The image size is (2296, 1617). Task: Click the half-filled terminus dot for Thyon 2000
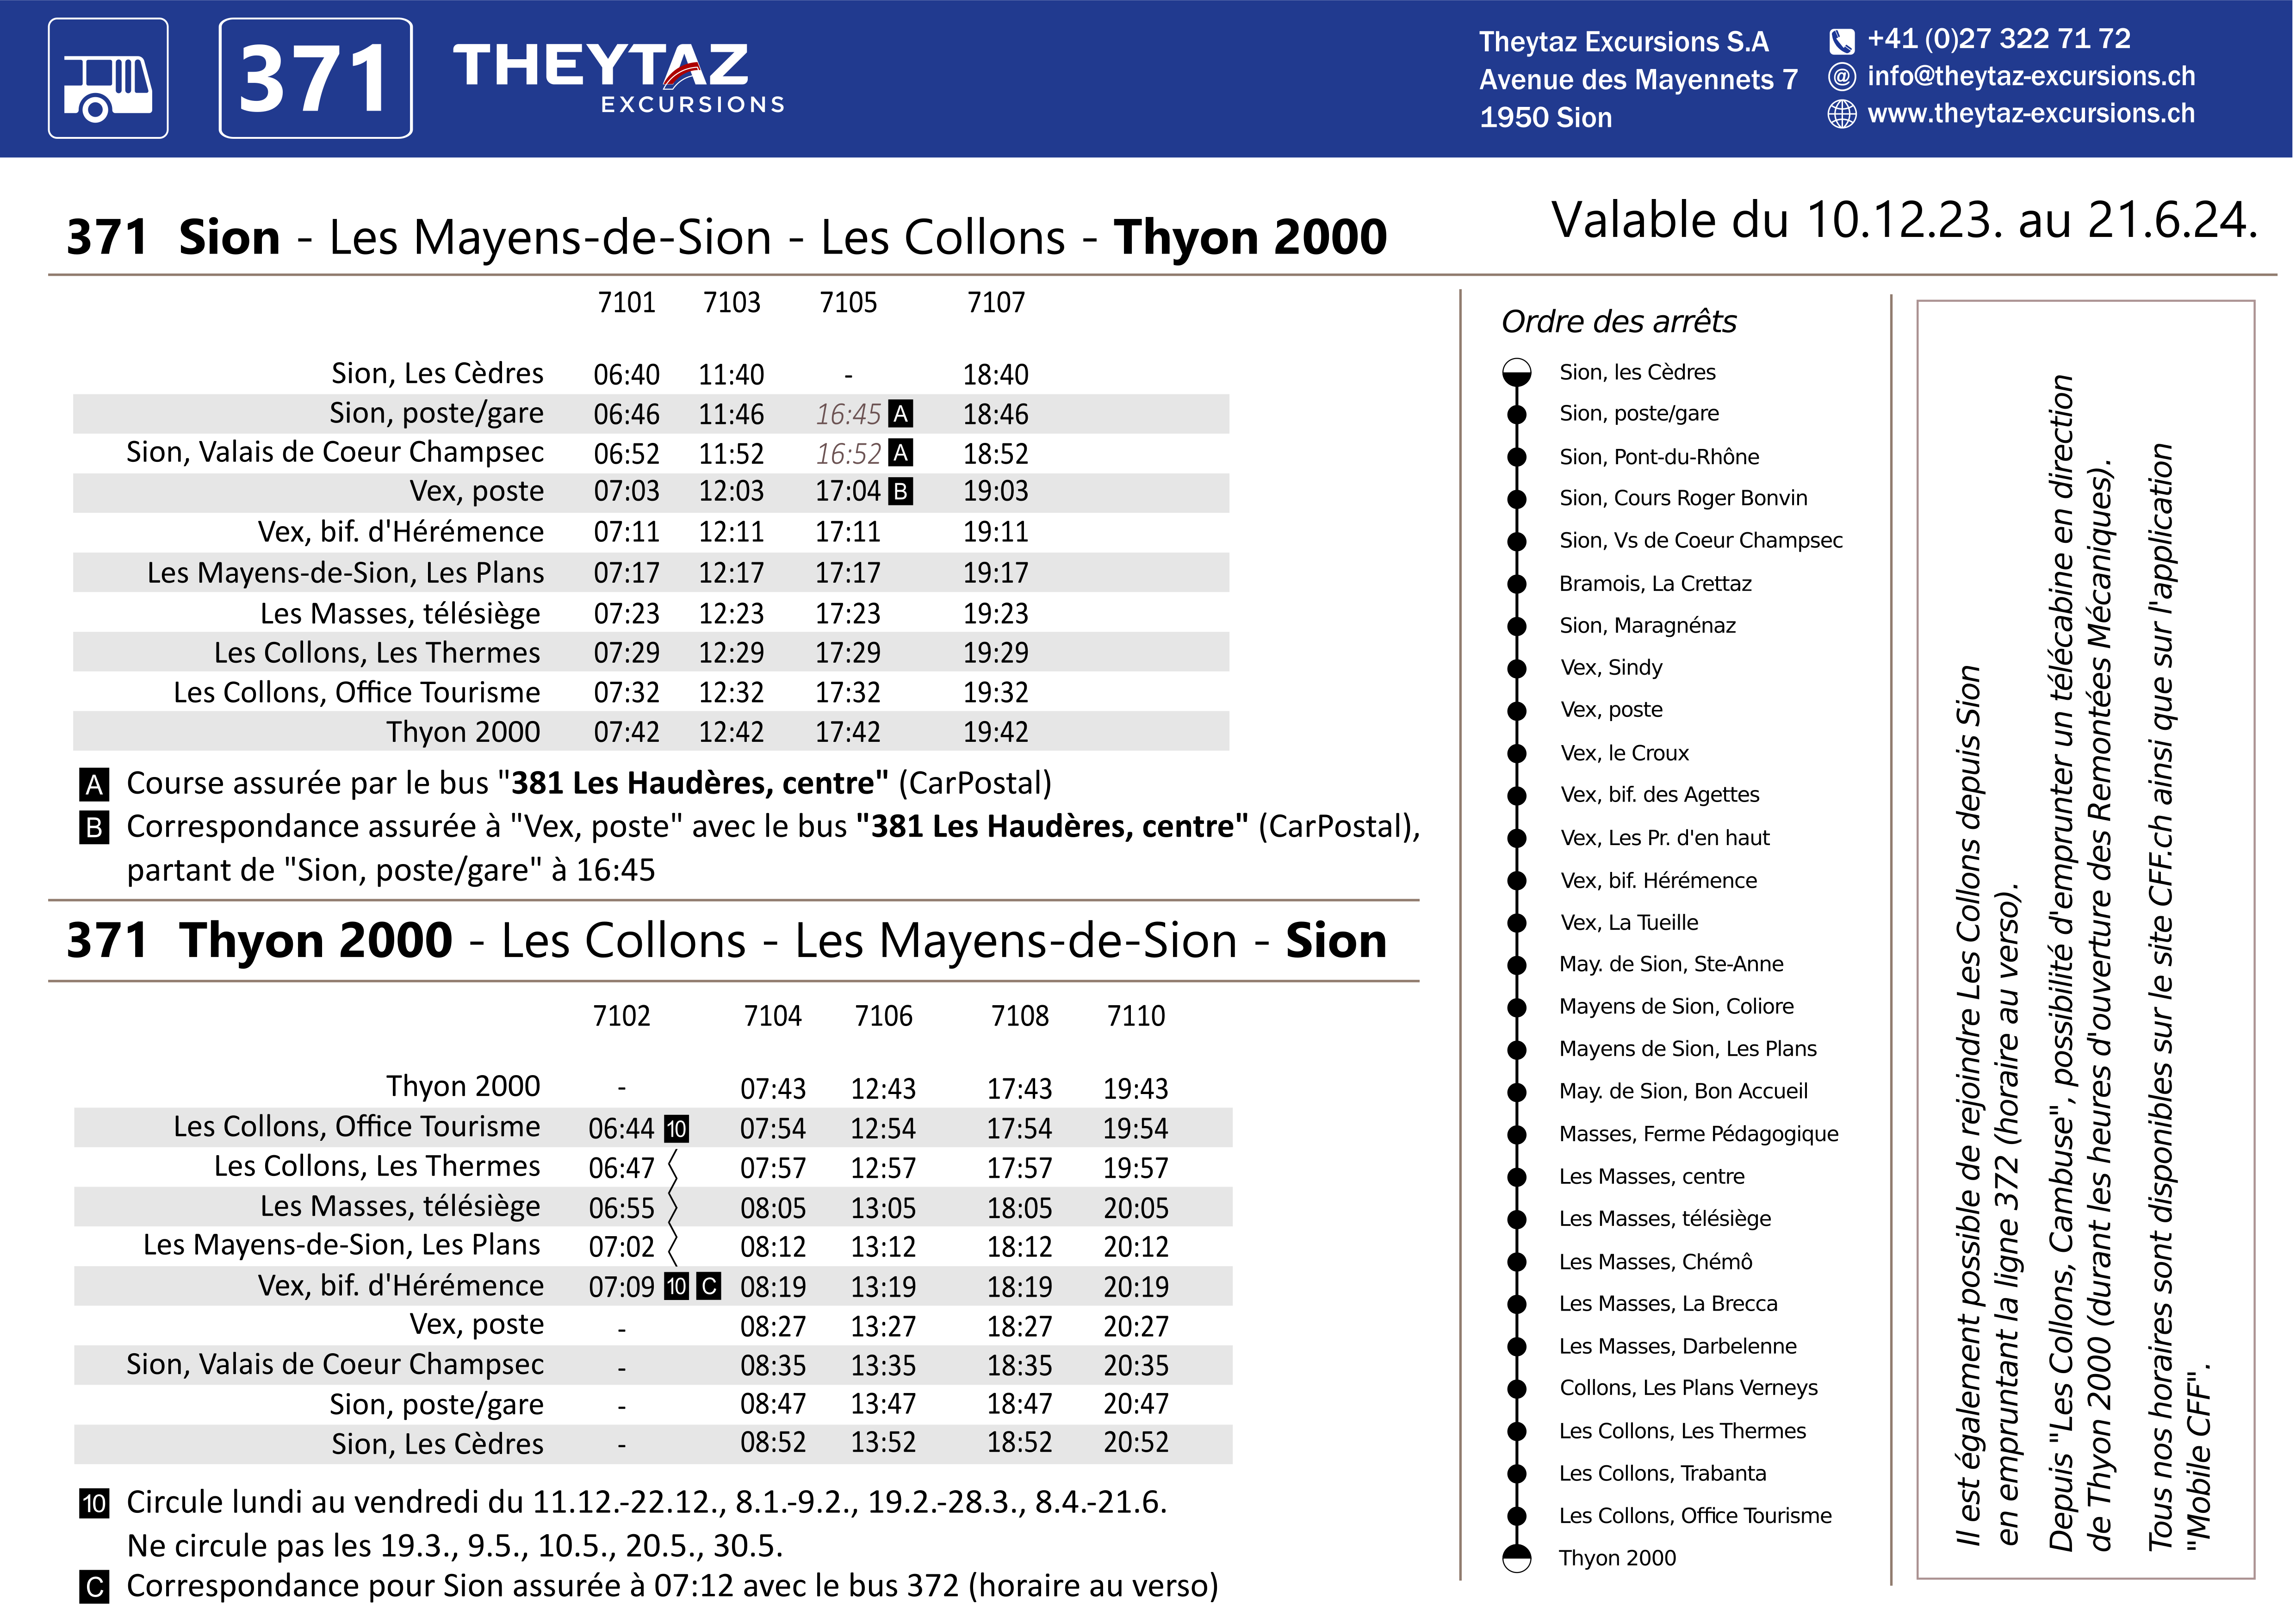click(x=1517, y=1558)
